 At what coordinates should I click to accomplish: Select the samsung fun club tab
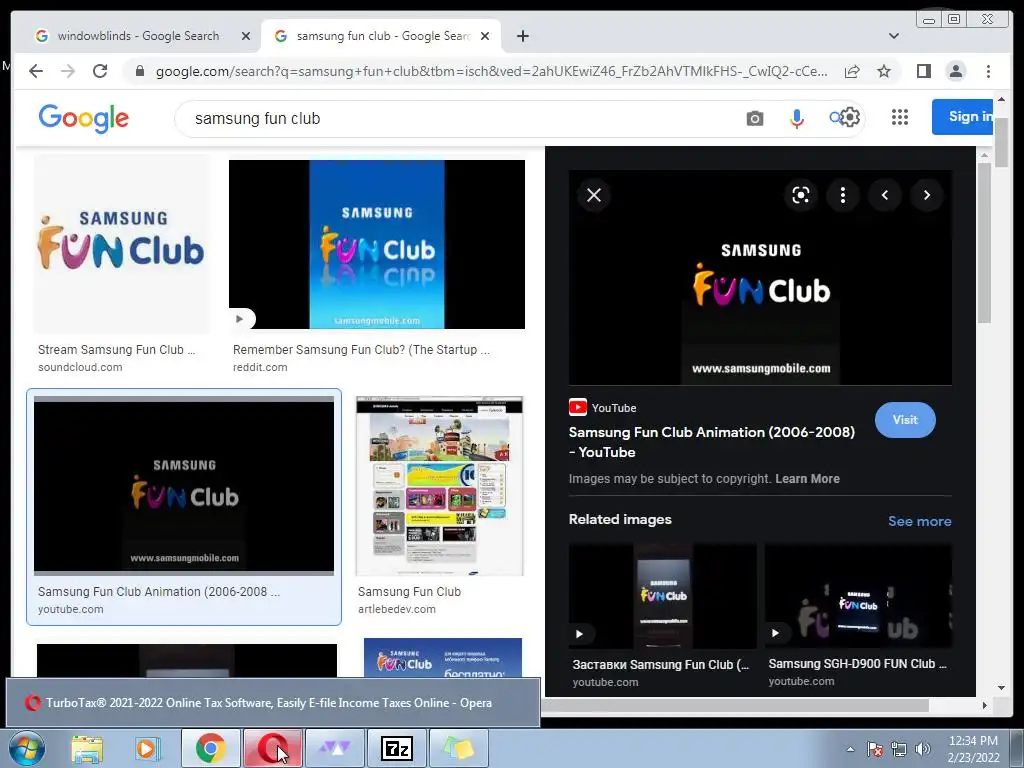pyautogui.click(x=381, y=36)
